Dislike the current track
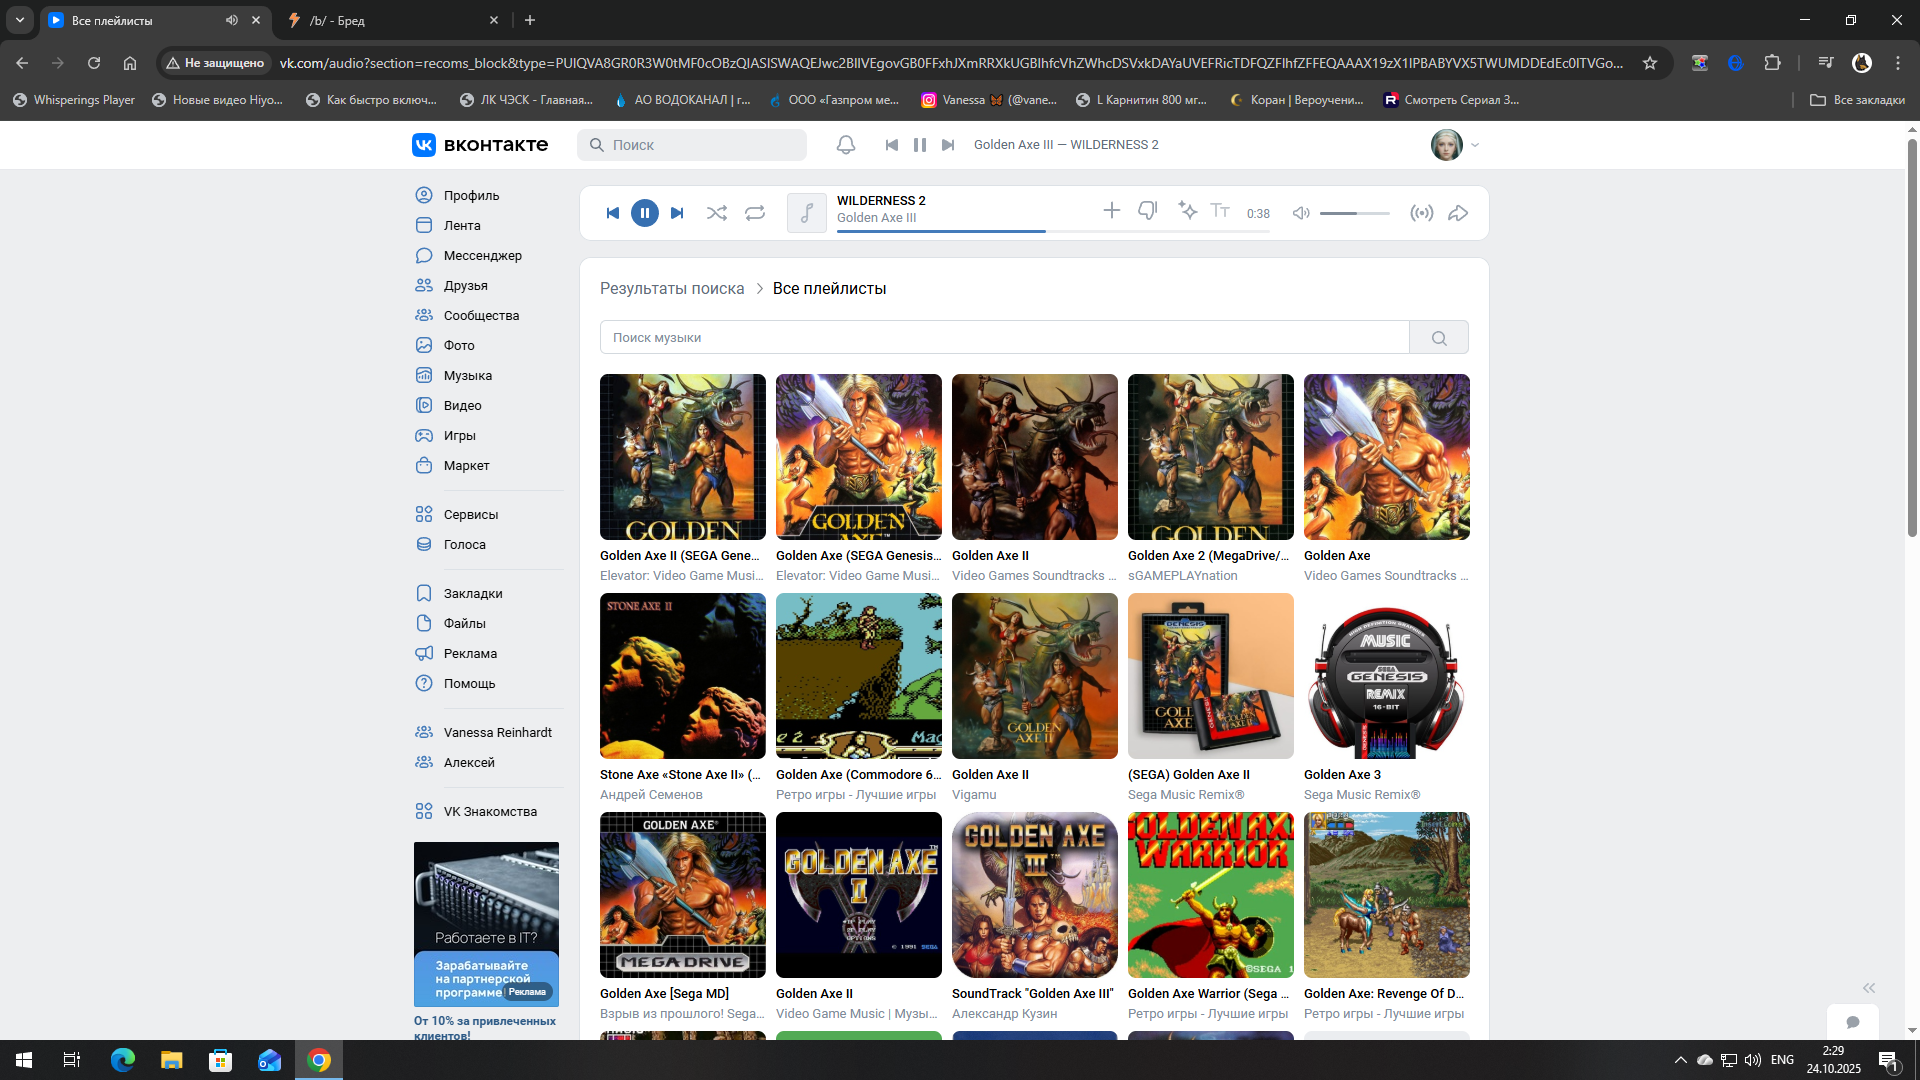Screen dimensions: 1920x1080 (x=1148, y=210)
